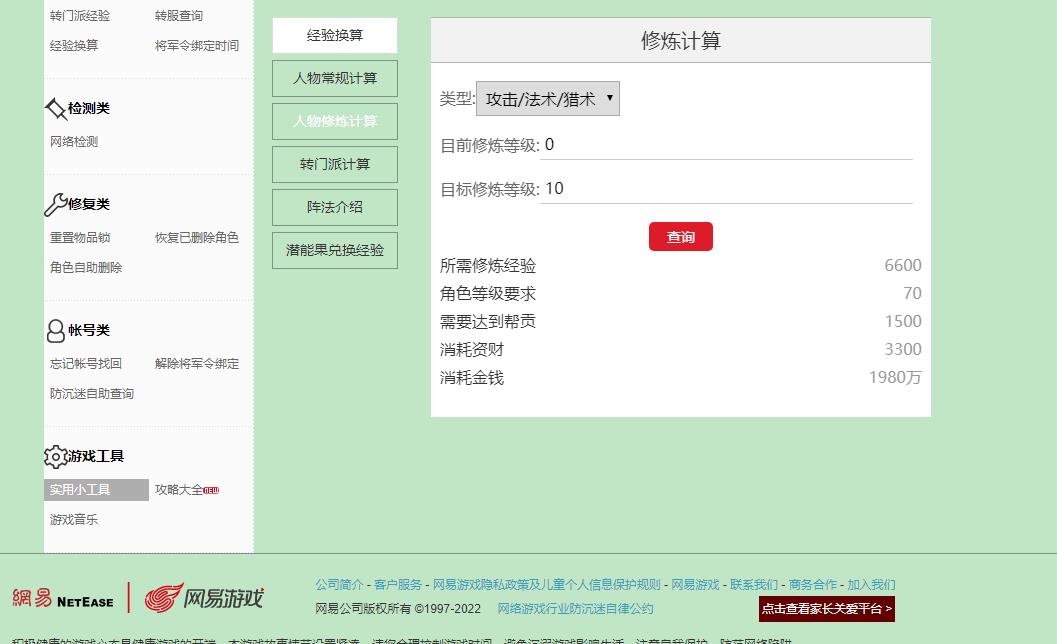
Task: Open the 阵法介绍 tab
Action: point(335,207)
